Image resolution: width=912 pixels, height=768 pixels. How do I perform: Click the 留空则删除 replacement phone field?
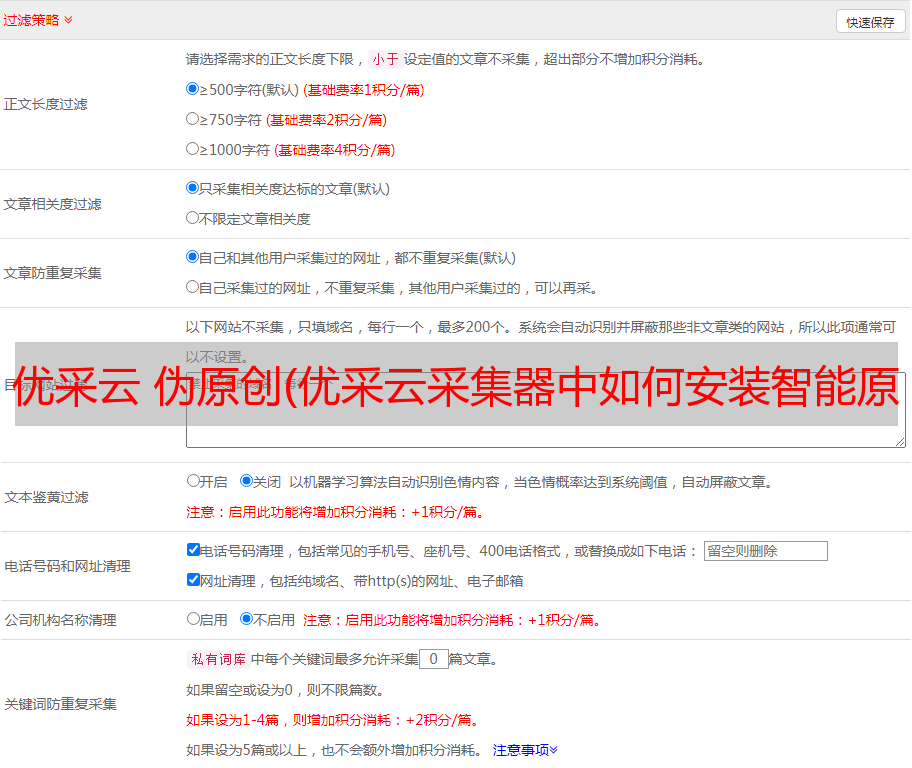765,551
